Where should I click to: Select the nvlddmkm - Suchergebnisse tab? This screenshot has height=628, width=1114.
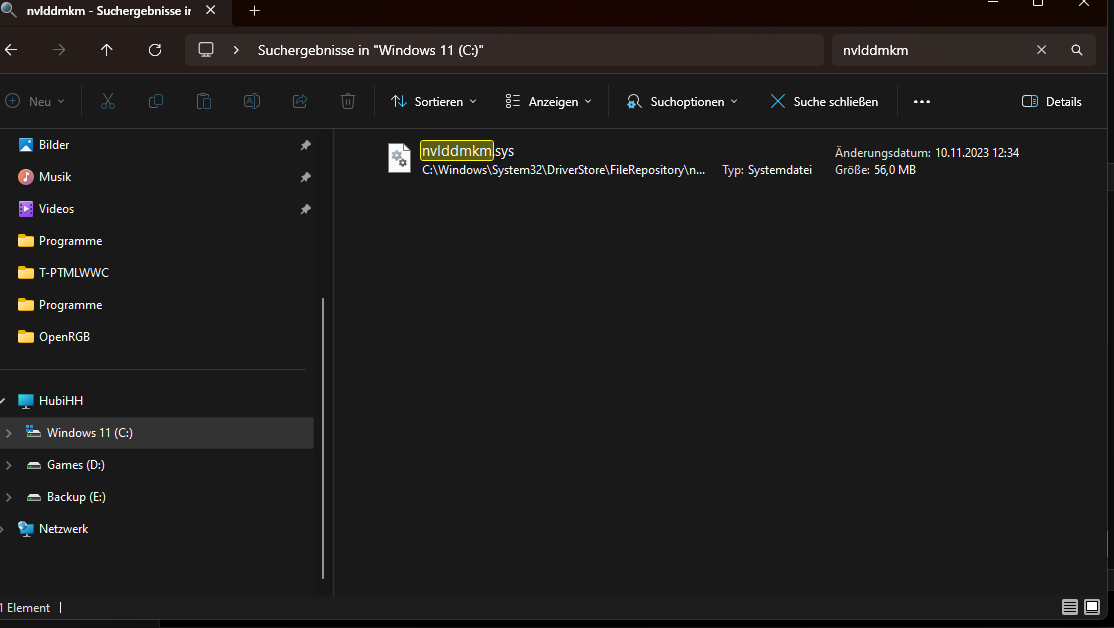[x=107, y=11]
